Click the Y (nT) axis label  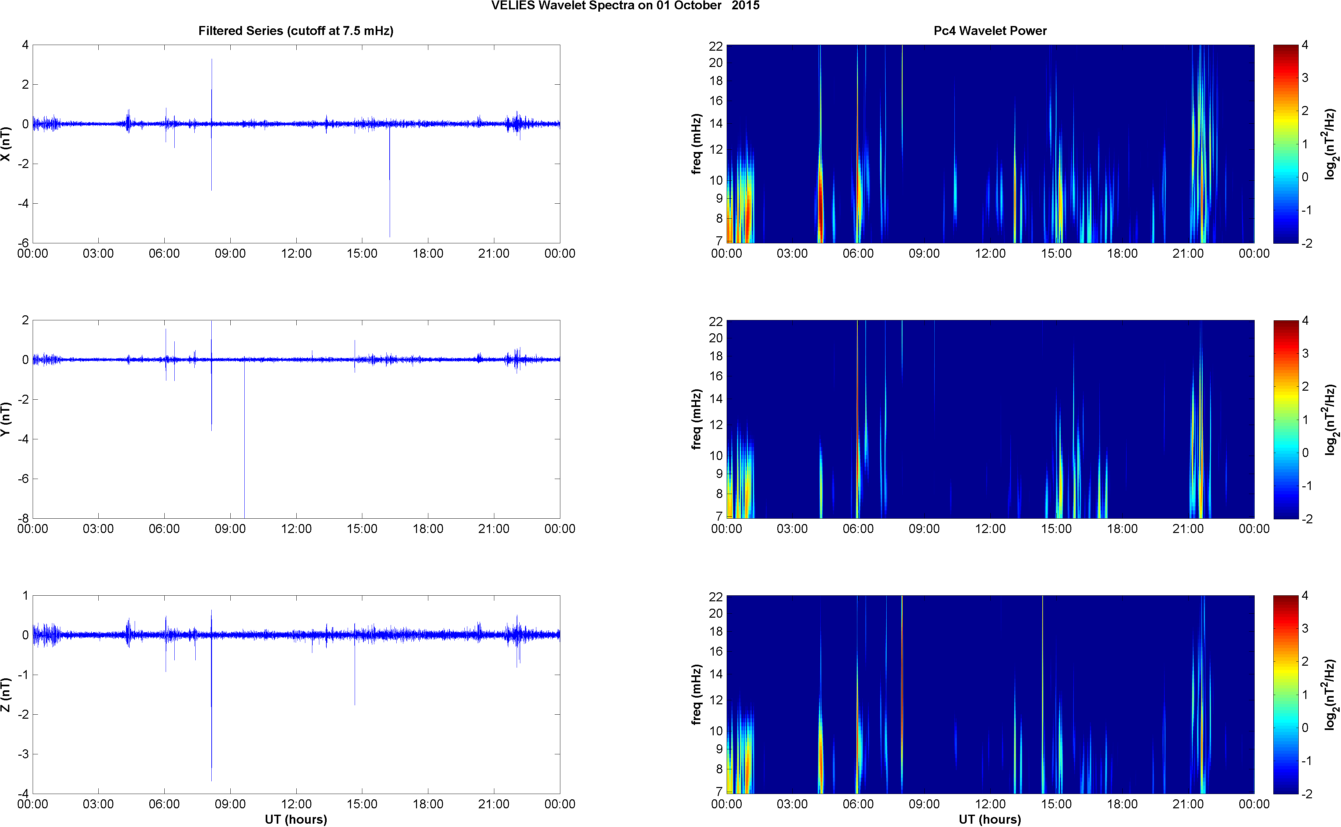(x=7, y=420)
